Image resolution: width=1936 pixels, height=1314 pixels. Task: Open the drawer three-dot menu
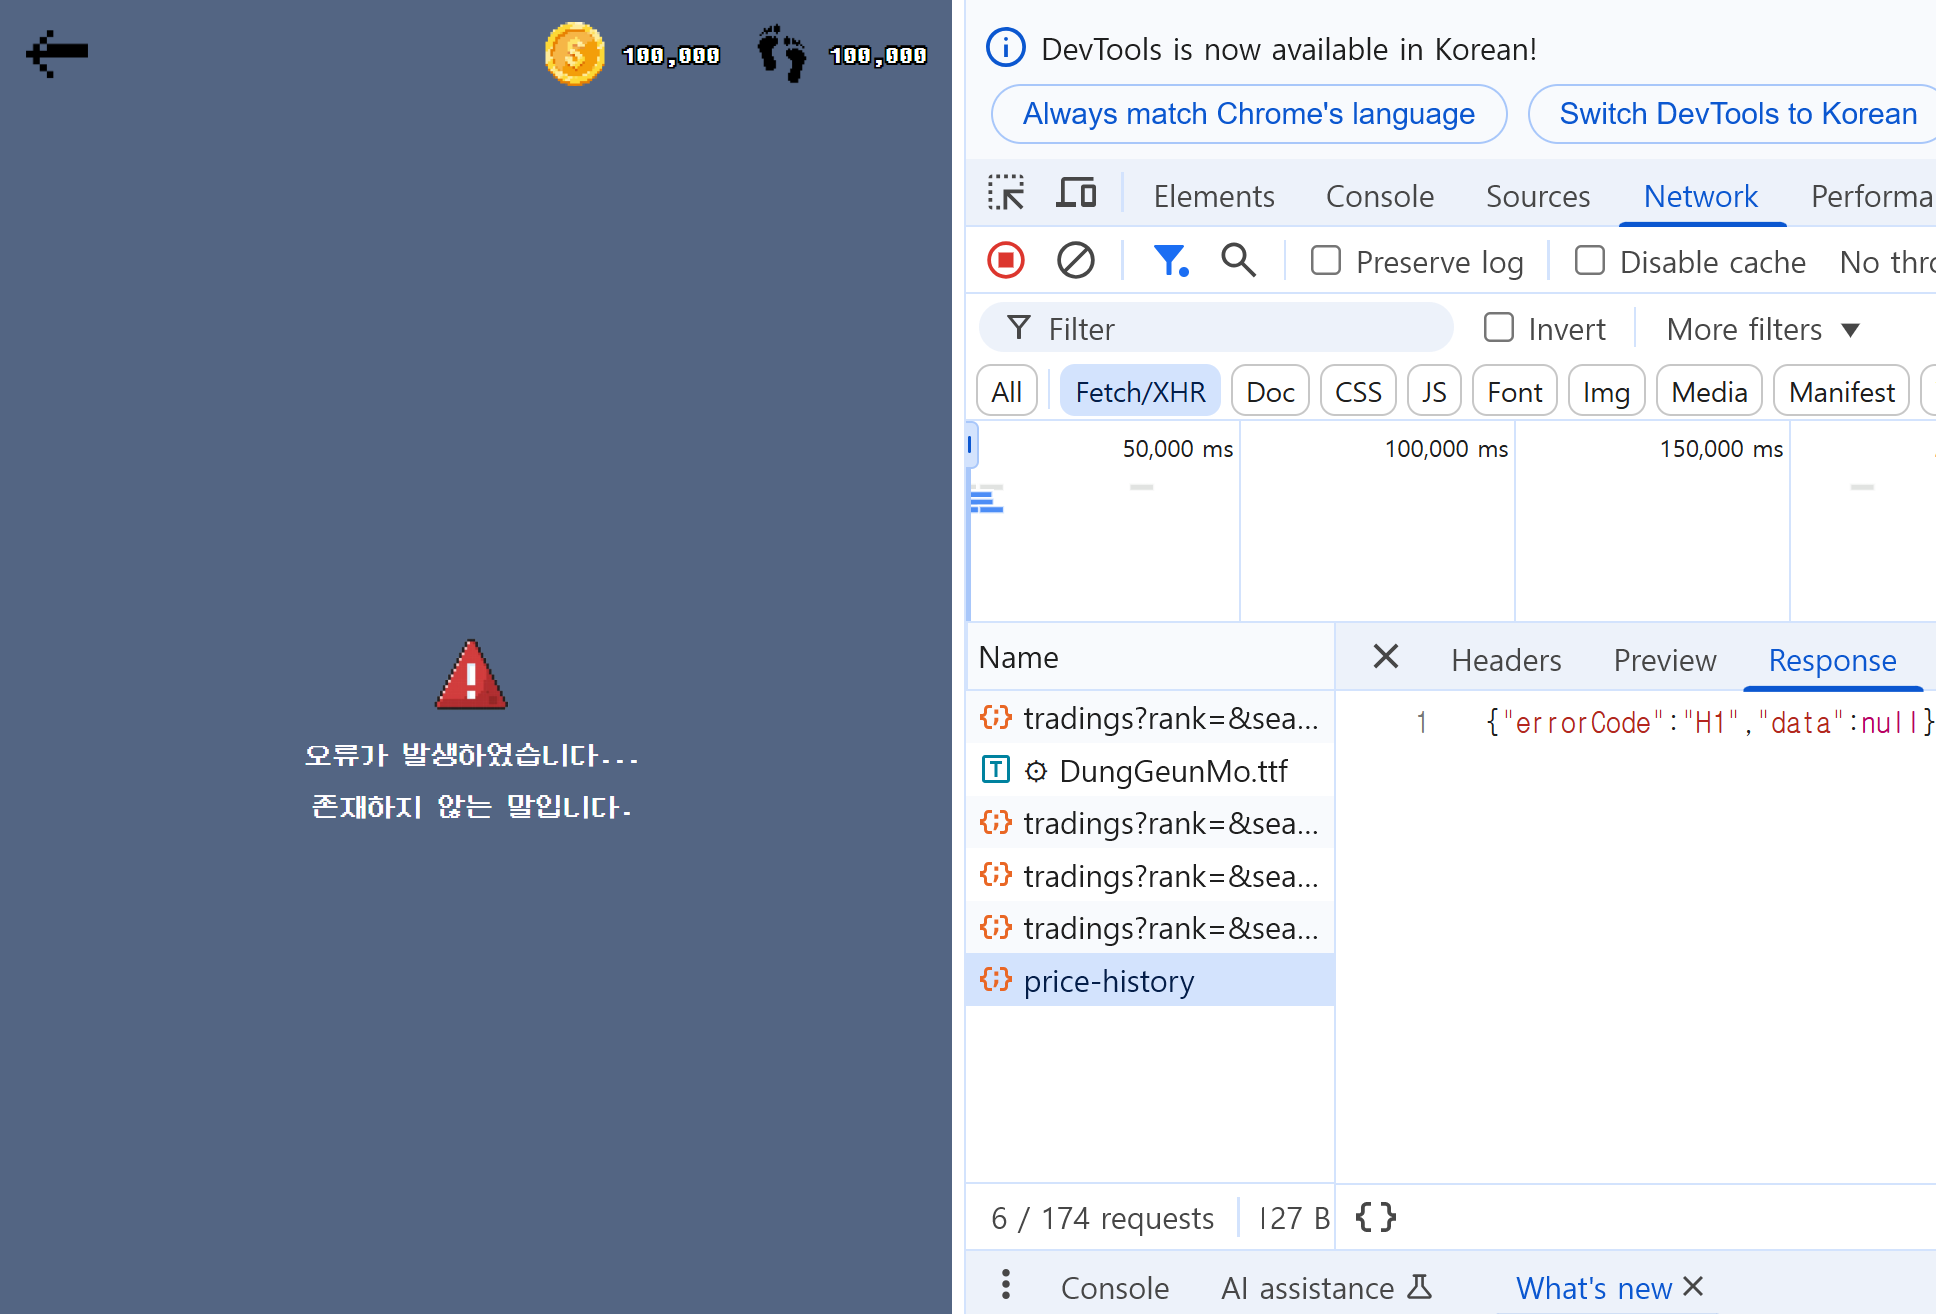[1006, 1285]
